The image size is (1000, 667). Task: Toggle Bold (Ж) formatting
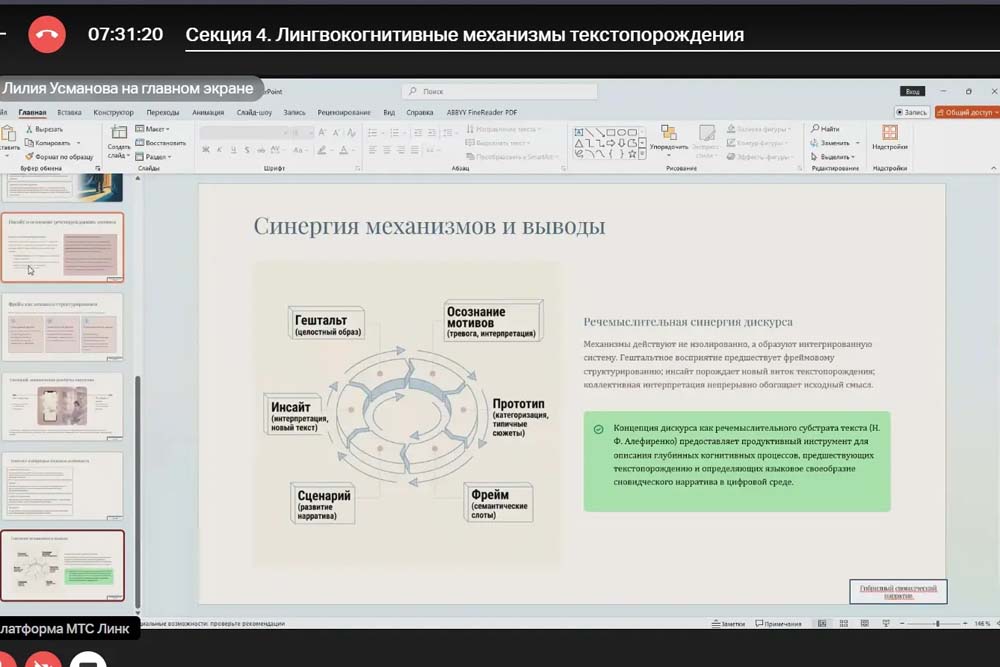[x=205, y=150]
